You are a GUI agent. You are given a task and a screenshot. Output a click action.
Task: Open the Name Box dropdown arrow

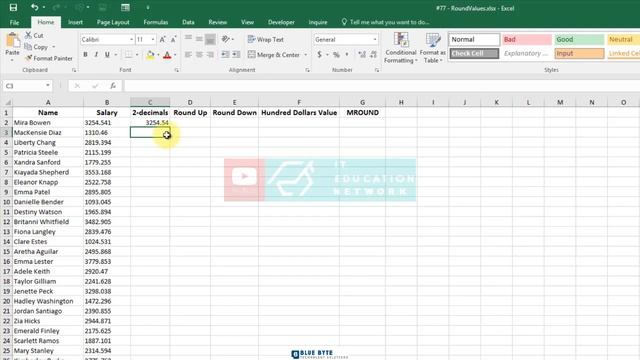pos(48,86)
